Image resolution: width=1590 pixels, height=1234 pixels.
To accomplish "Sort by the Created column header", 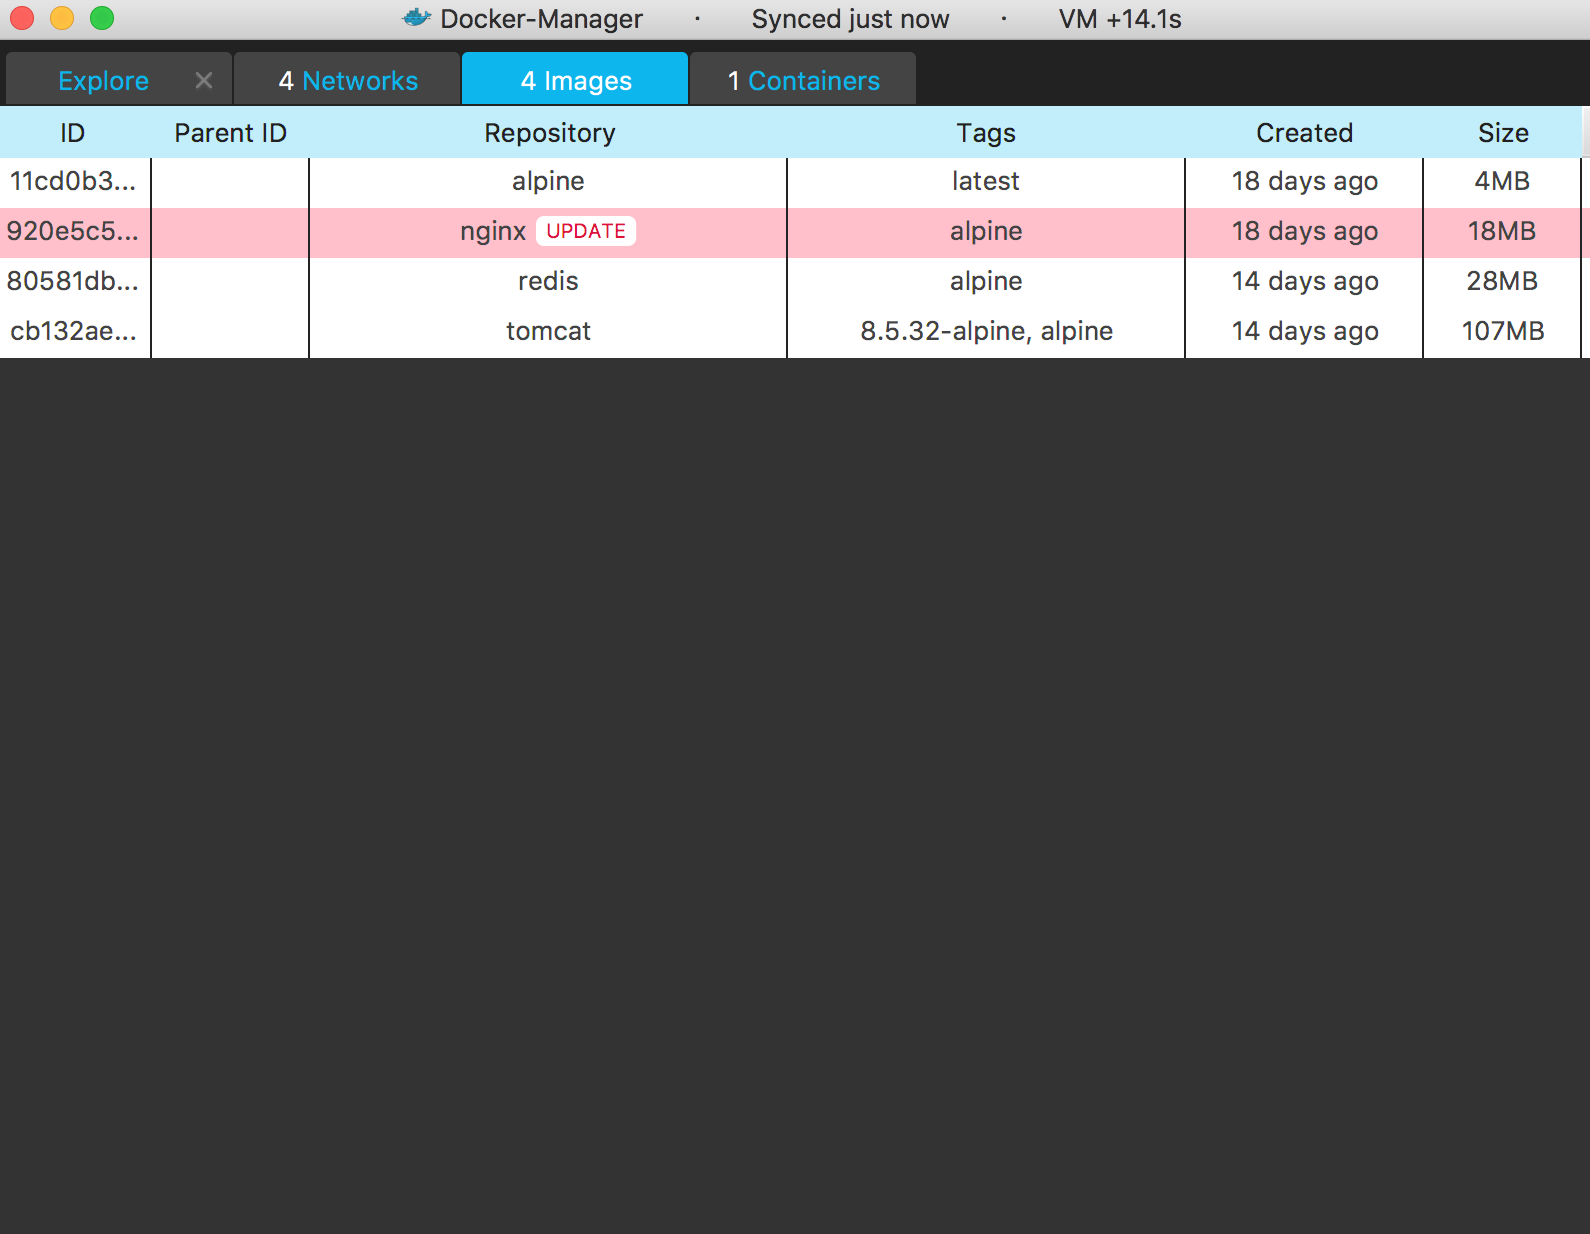I will tap(1304, 133).
